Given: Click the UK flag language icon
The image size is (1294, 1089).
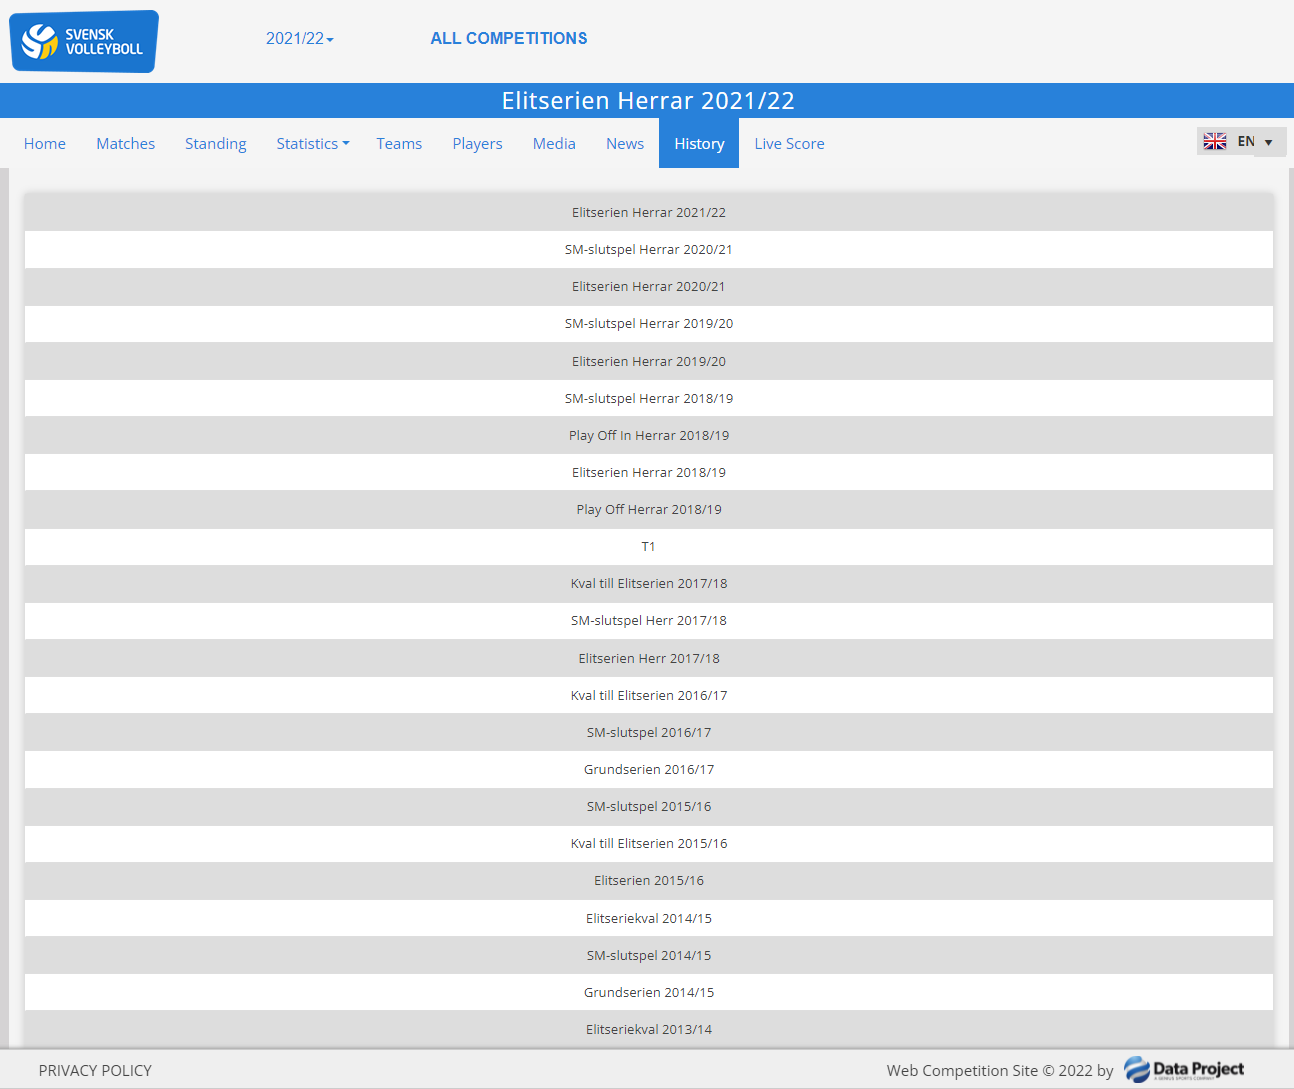Looking at the screenshot, I should 1215,142.
